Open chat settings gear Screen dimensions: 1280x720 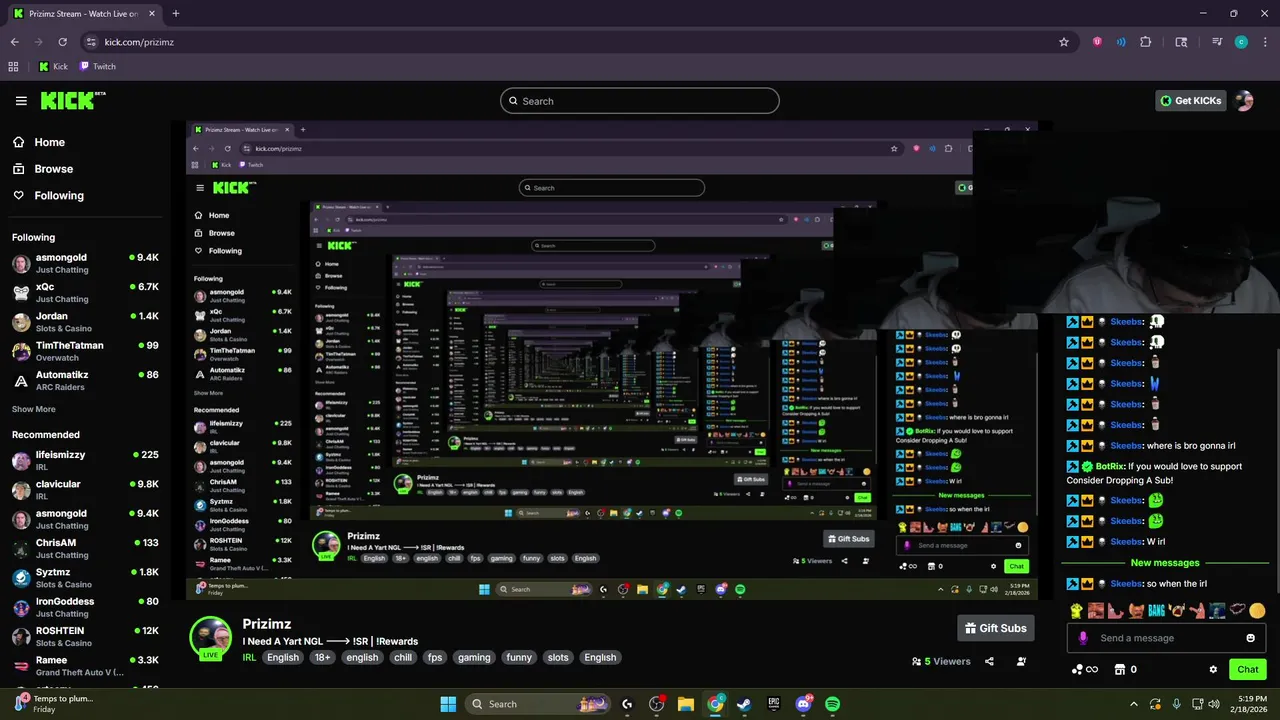[1213, 669]
